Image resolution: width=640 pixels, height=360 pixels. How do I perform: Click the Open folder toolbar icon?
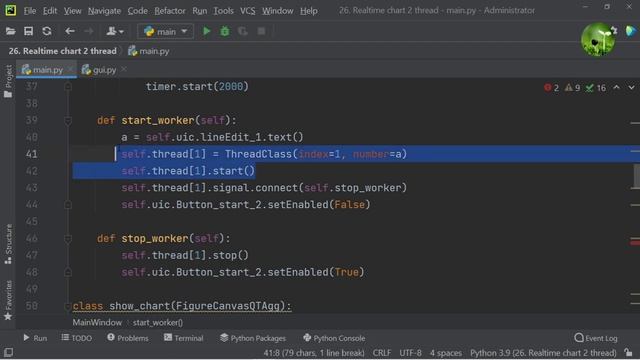[11, 31]
